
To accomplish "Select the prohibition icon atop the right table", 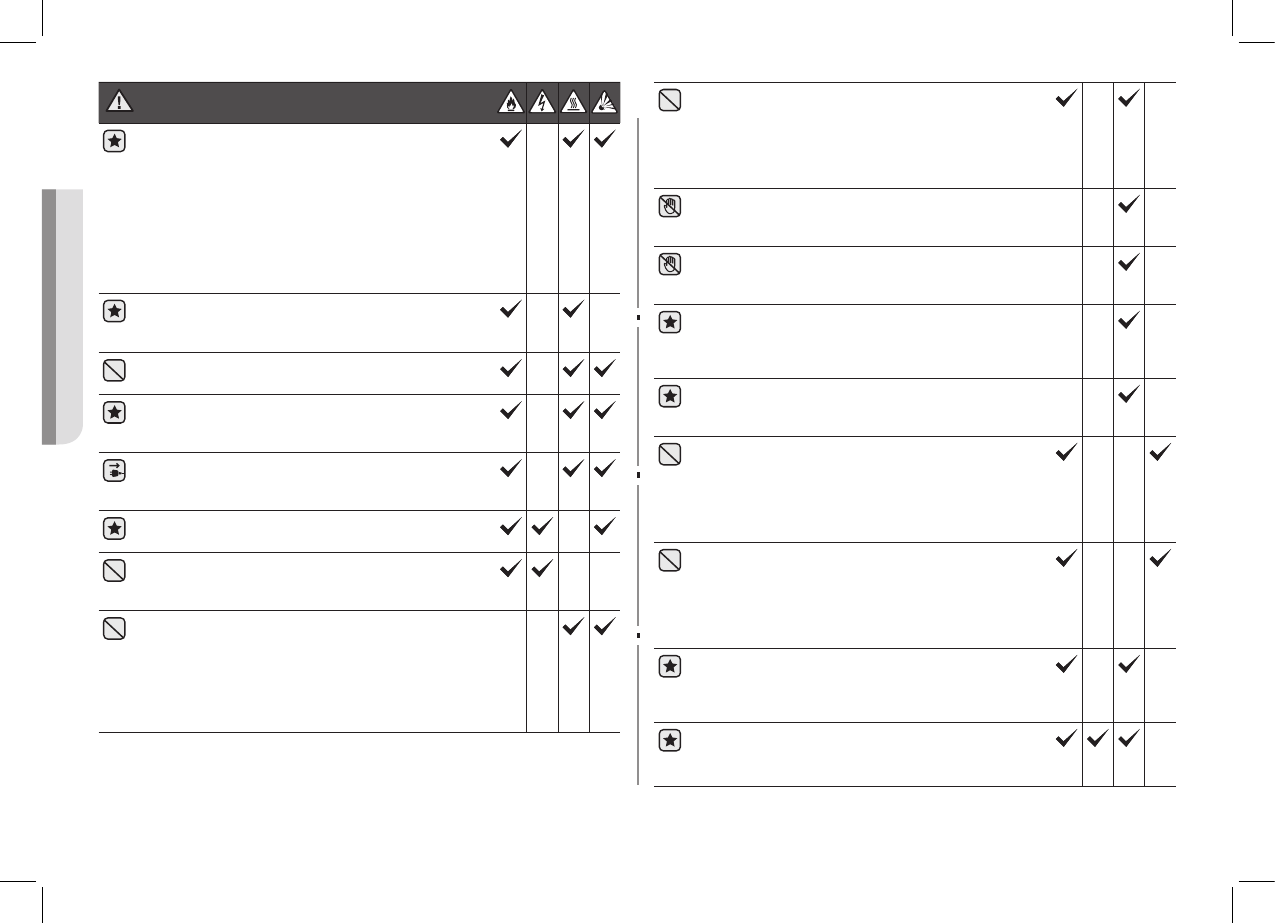I will [x=671, y=100].
